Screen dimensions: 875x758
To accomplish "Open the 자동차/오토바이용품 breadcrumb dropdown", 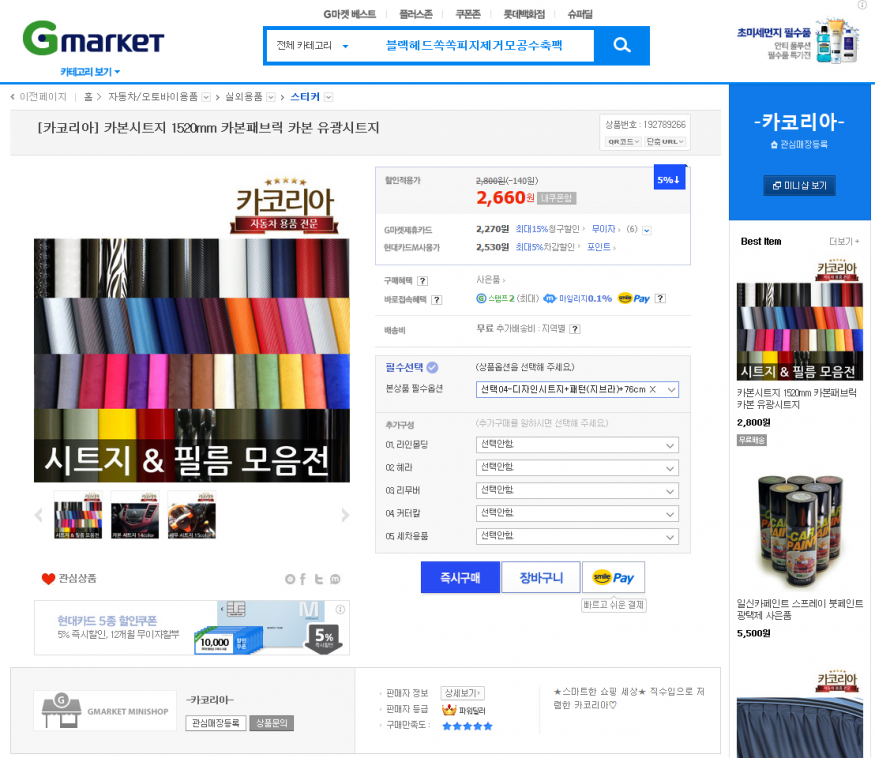I will point(206,97).
